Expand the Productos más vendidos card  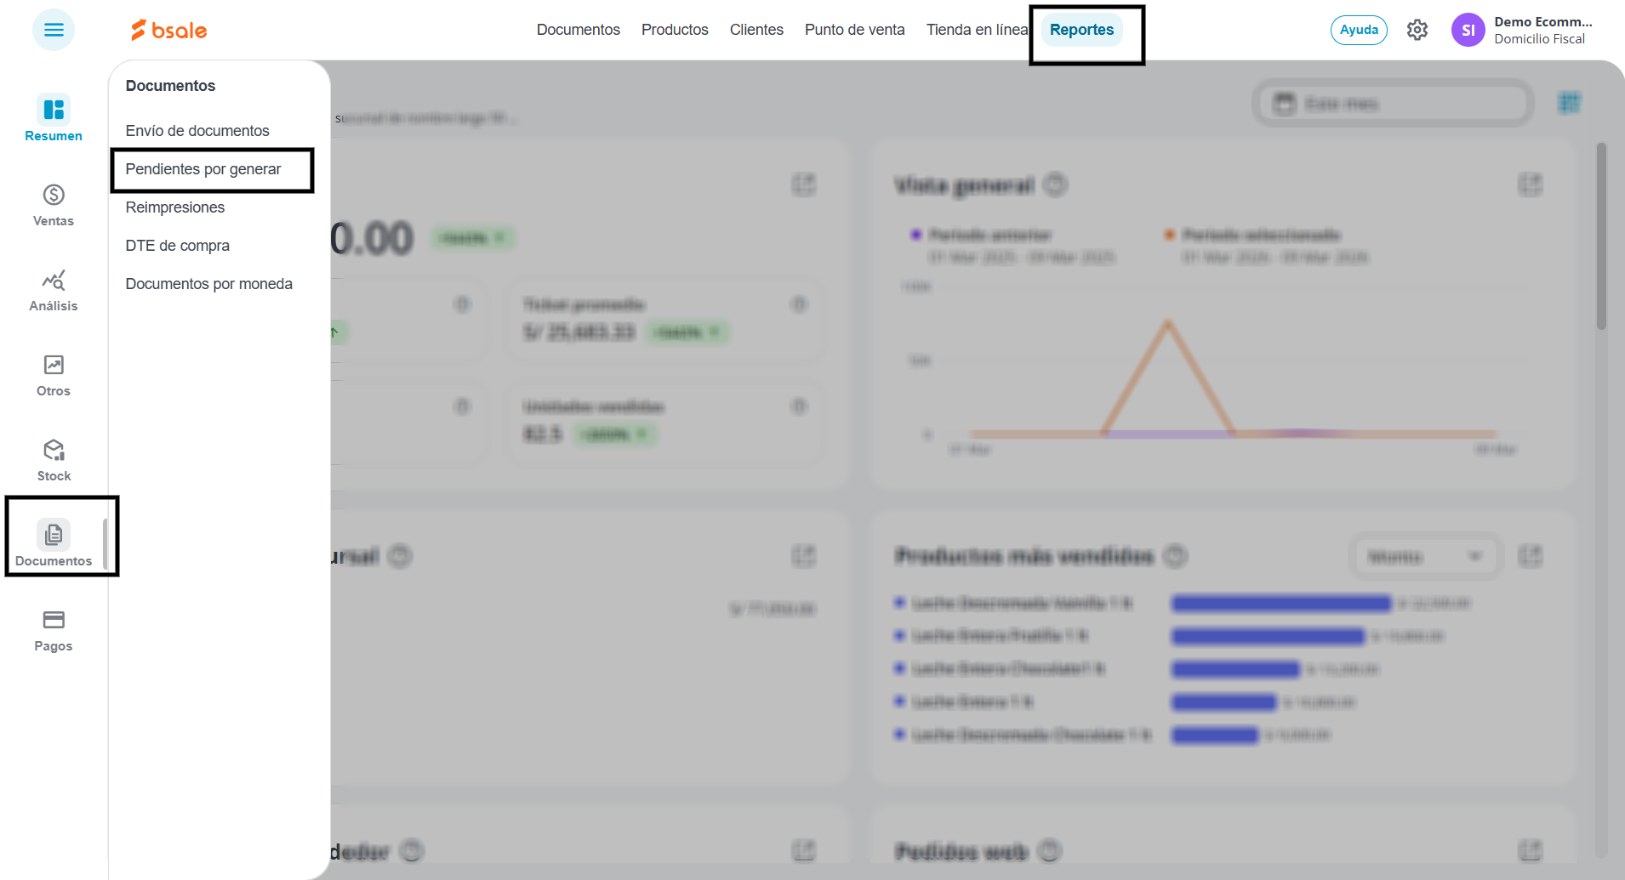coord(1530,556)
